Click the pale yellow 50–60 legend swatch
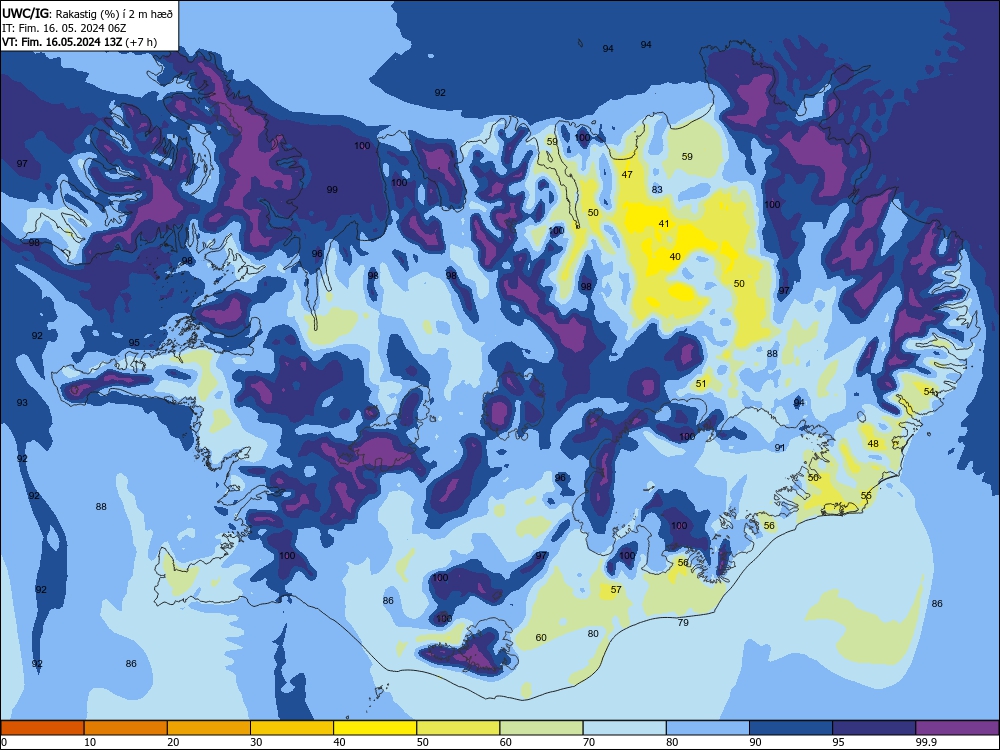Image resolution: width=1000 pixels, height=750 pixels. [x=459, y=728]
